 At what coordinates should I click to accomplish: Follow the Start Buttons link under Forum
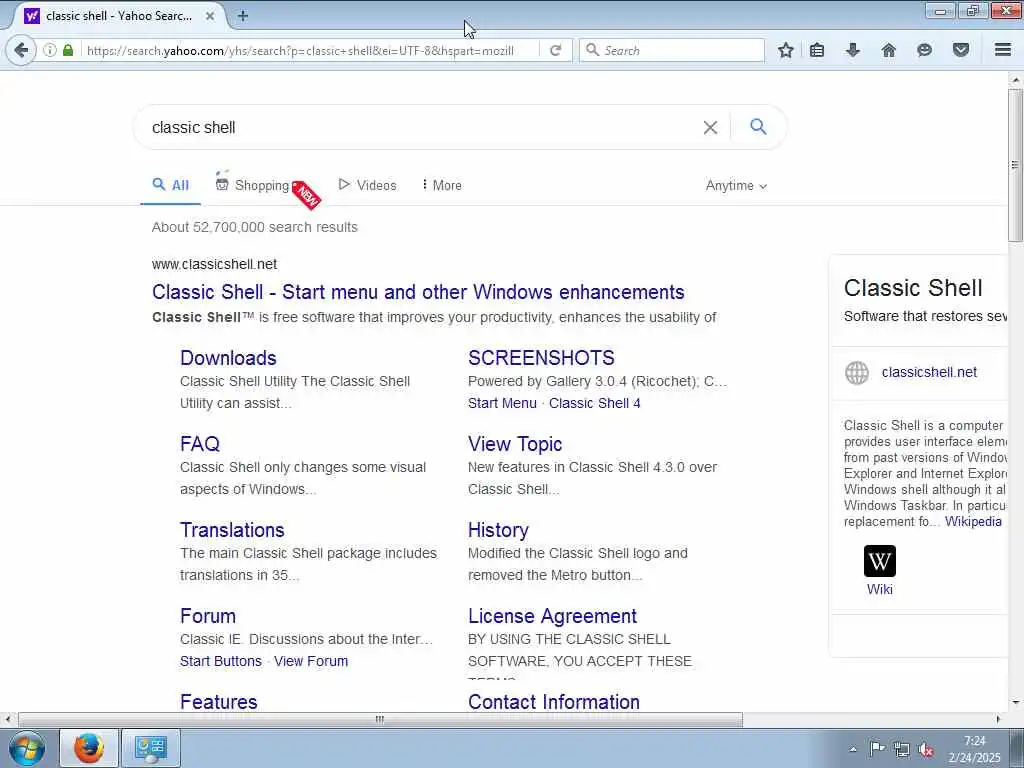[x=221, y=662]
